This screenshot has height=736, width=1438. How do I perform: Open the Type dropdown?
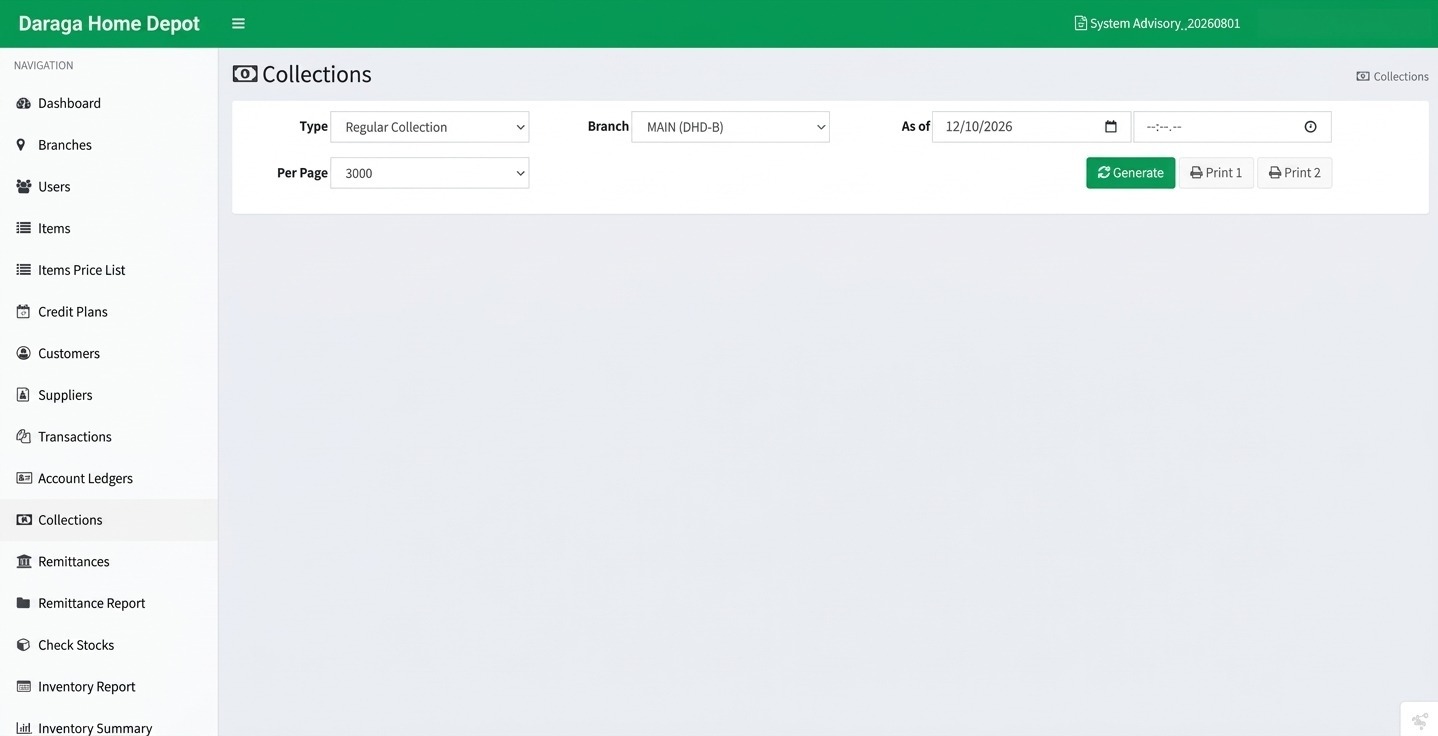pos(430,127)
